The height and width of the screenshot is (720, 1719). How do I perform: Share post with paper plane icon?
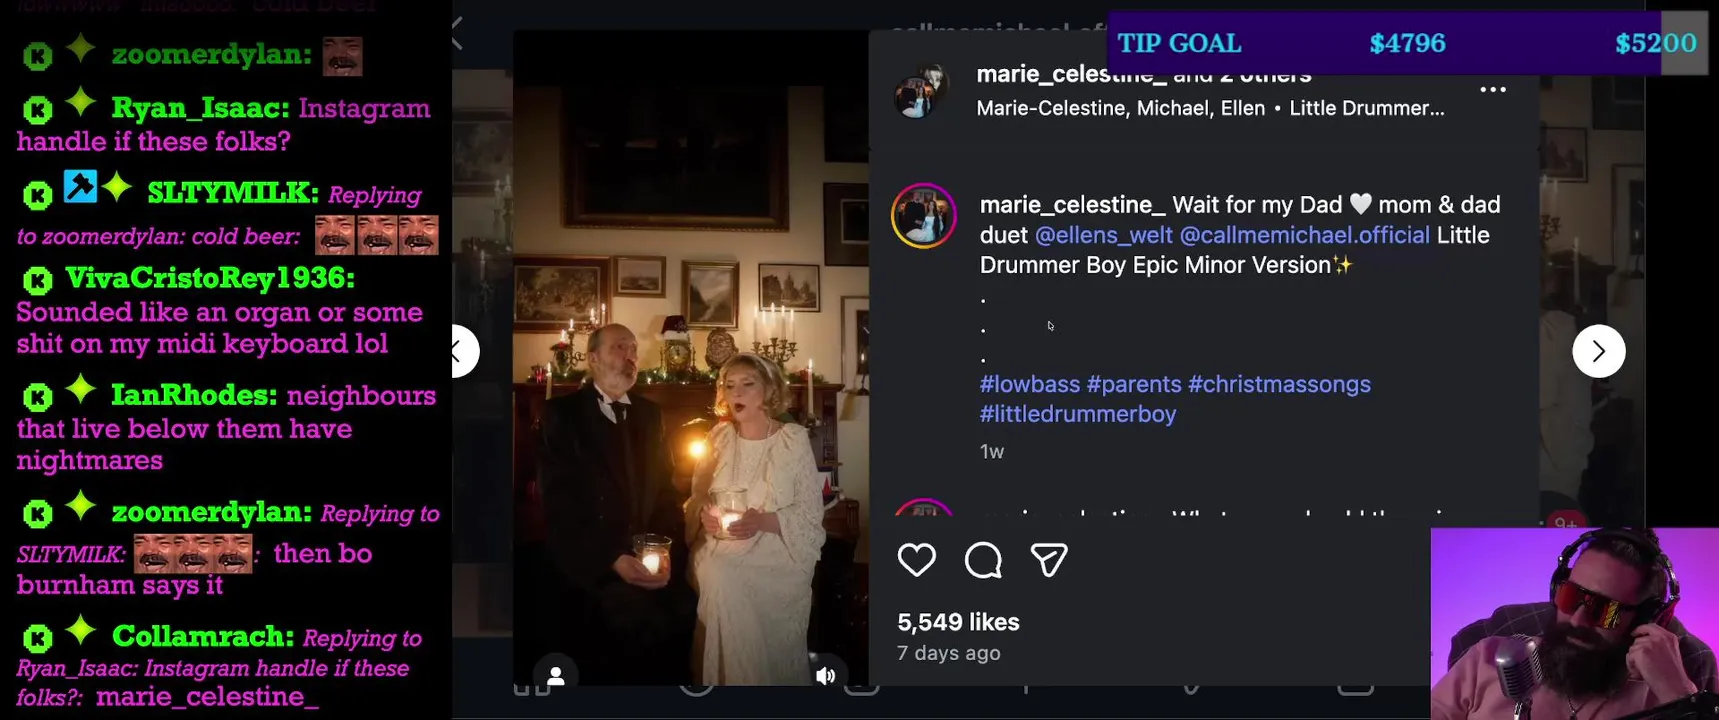pyautogui.click(x=1049, y=560)
